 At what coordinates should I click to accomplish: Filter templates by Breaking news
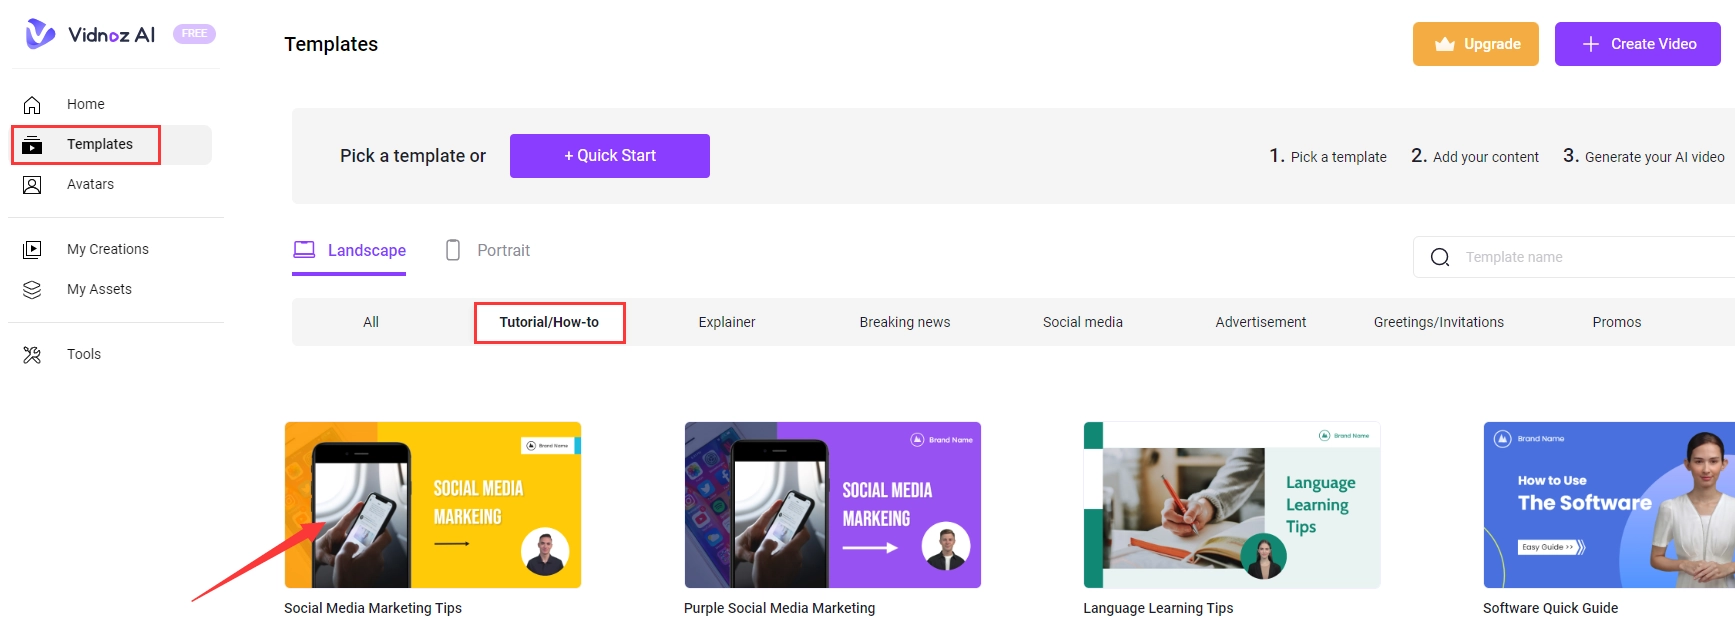[904, 322]
